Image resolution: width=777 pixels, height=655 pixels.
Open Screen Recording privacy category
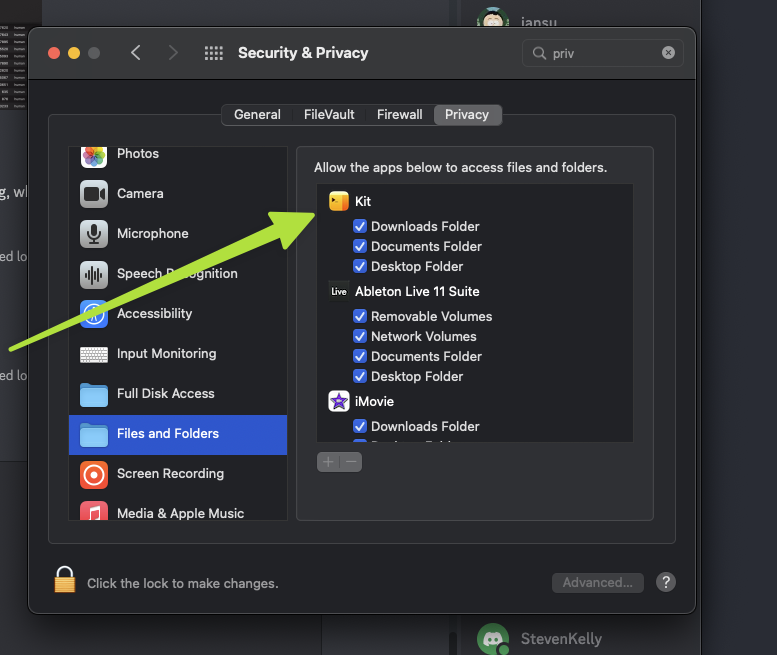click(x=178, y=474)
